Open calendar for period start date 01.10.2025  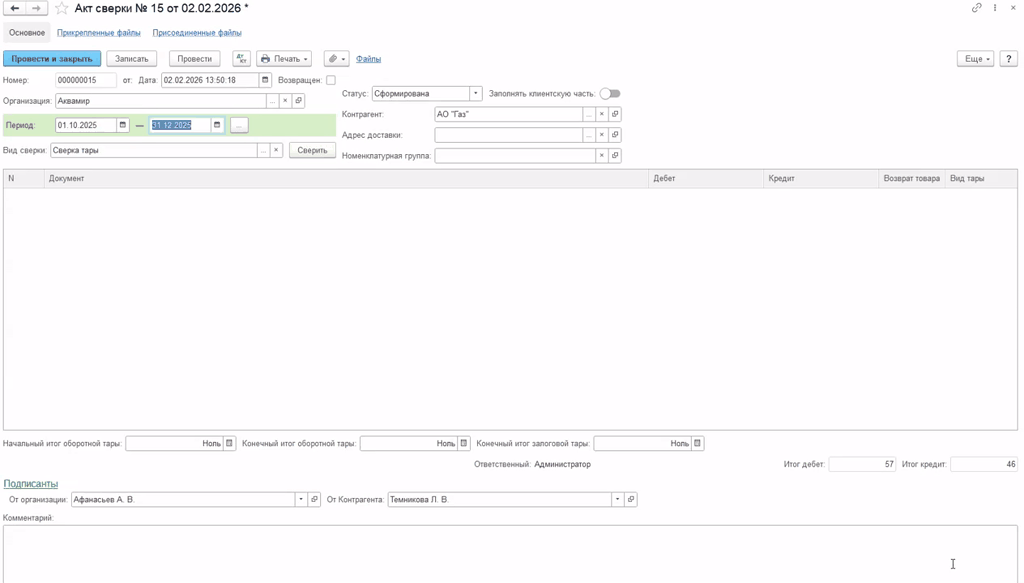123,125
